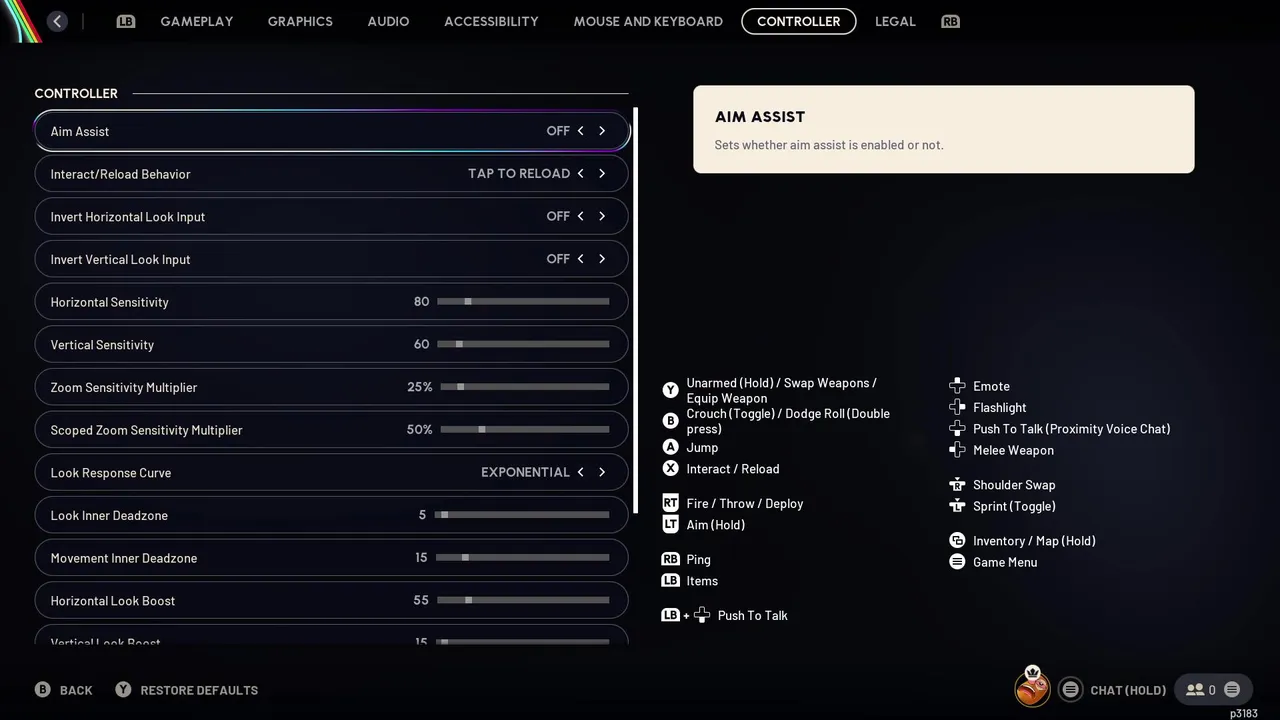
Task: Adjust the Look Inner Deadzone slider
Action: [523, 515]
